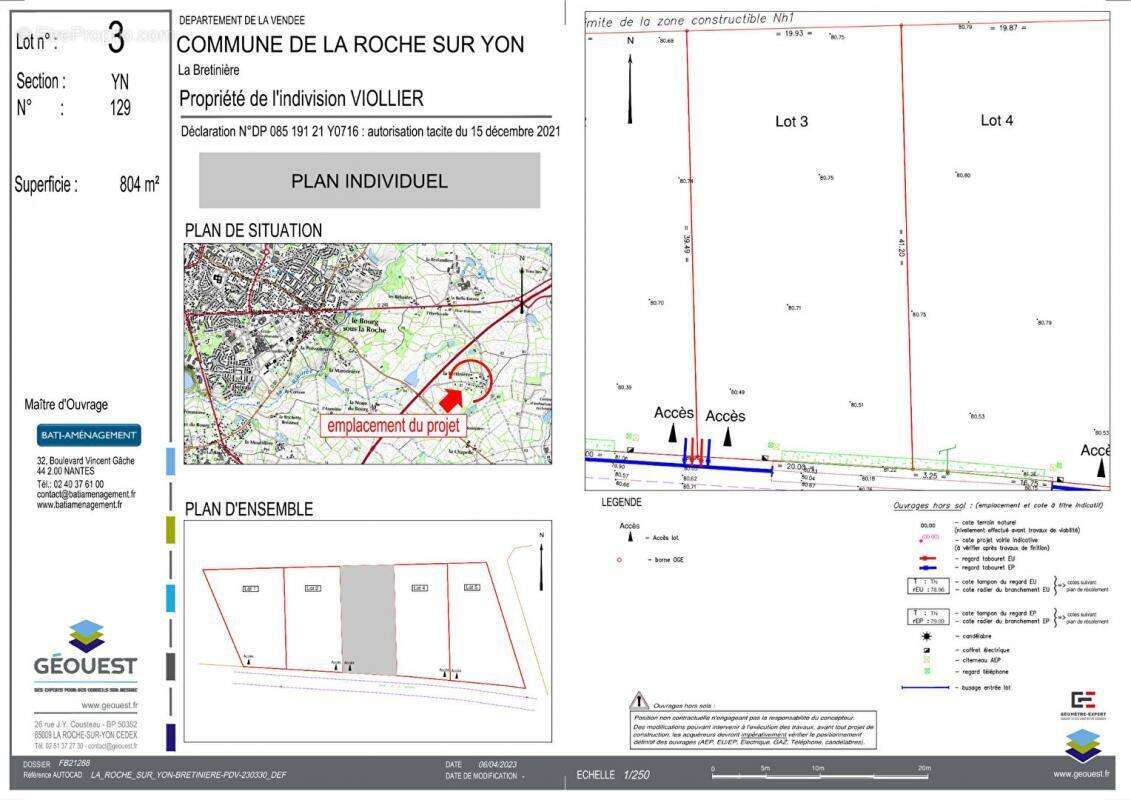Click the borne OGE red circle in legend
The image size is (1131, 800).
(620, 559)
